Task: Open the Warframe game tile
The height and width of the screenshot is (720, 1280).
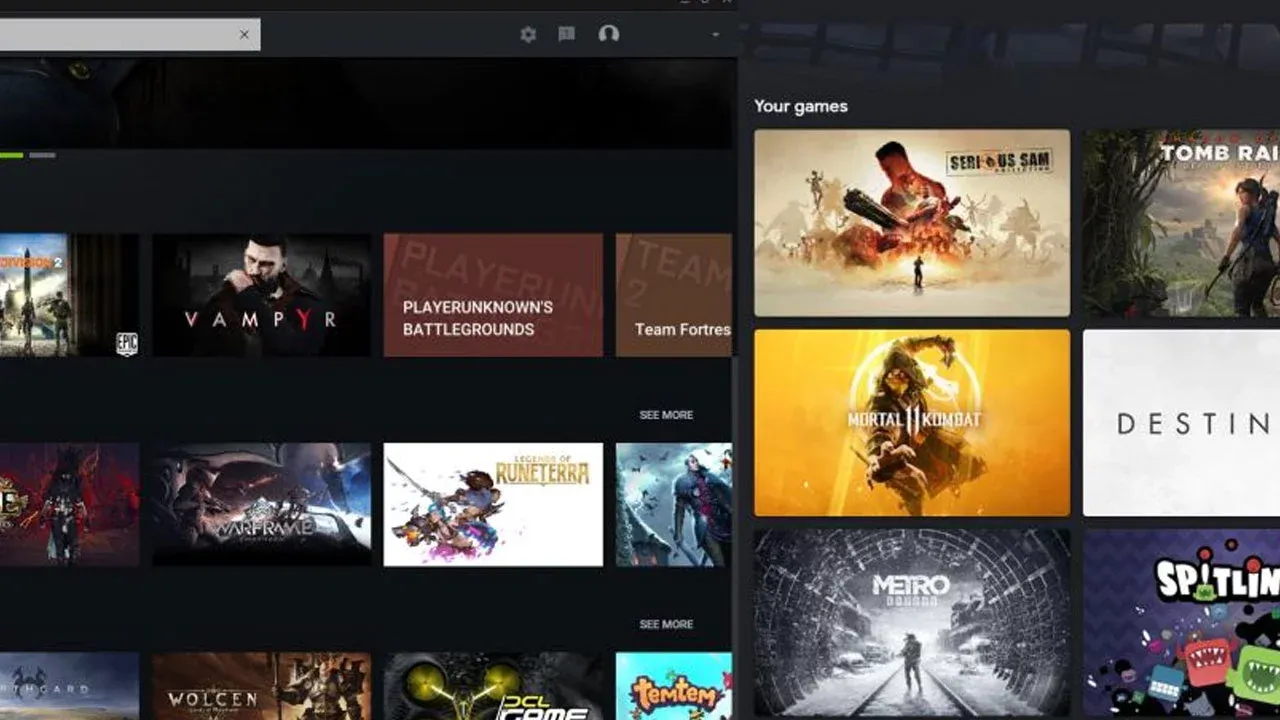Action: pos(261,505)
